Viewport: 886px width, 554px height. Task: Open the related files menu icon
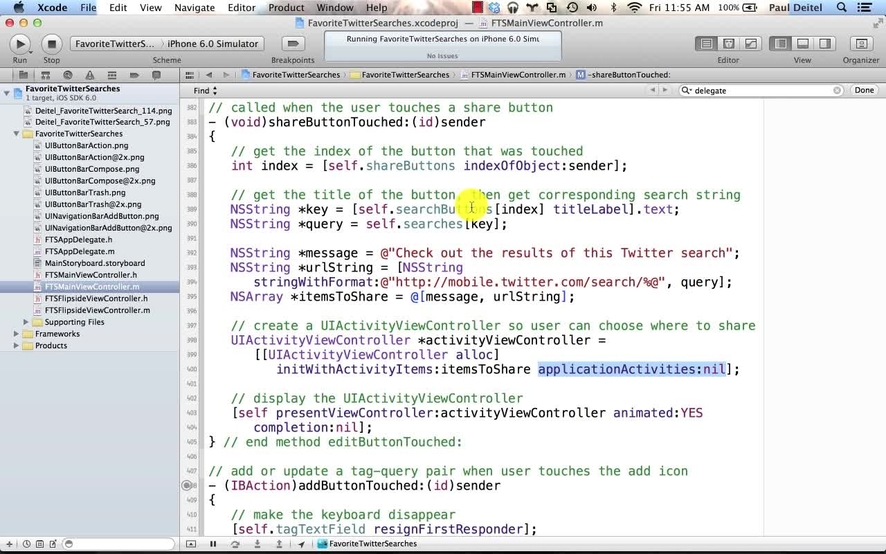(x=190, y=75)
